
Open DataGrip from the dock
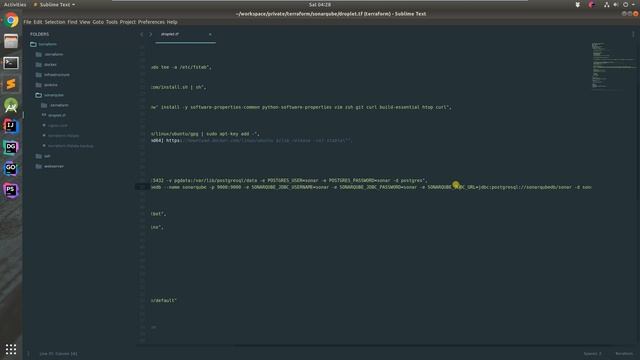[x=11, y=147]
